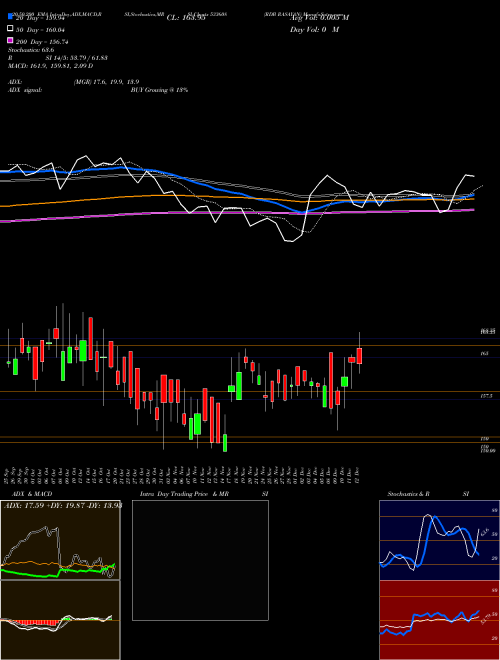Viewport: 500px width, 660px height.
Task: Open the blue-background Stochastics chart panel
Action: coord(439,540)
